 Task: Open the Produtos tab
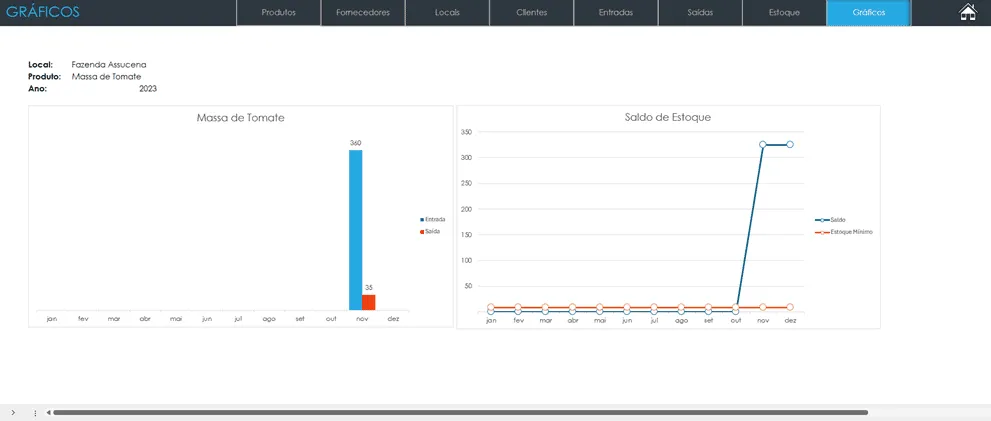pyautogui.click(x=279, y=13)
